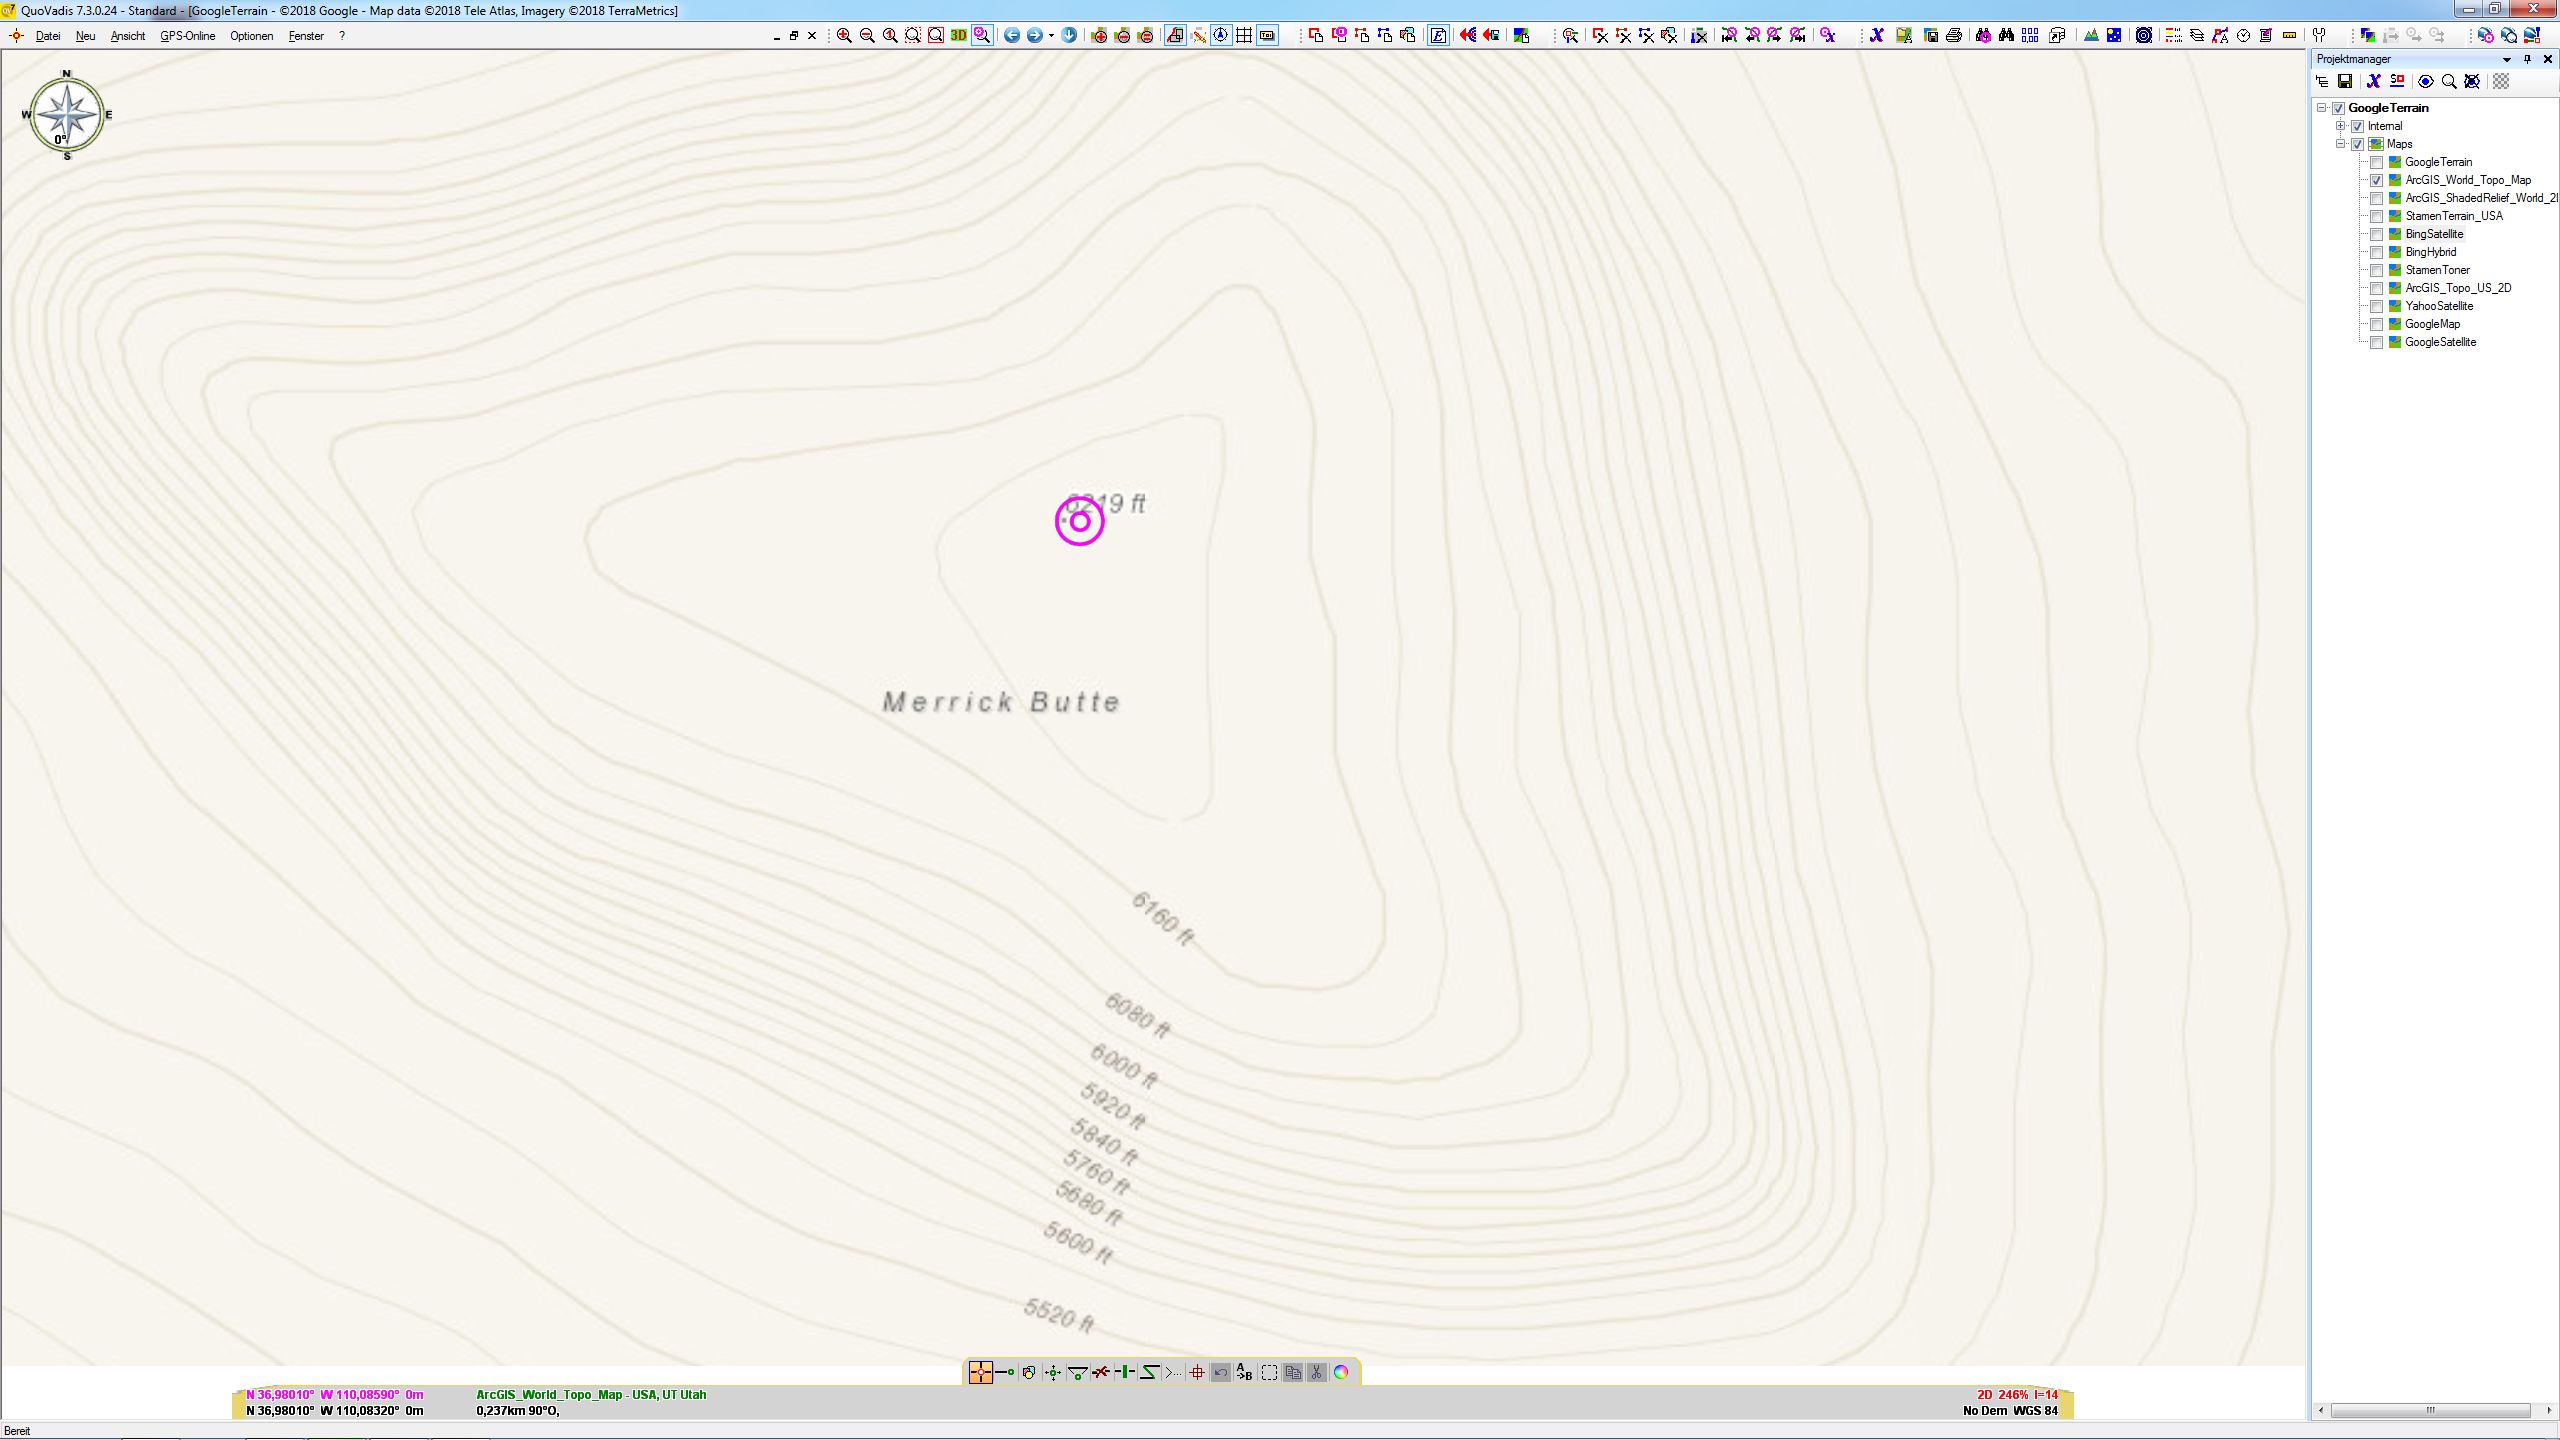Click the tree view icon in Projektmanager
The width and height of the screenshot is (2560, 1440).
pyautogui.click(x=2322, y=82)
